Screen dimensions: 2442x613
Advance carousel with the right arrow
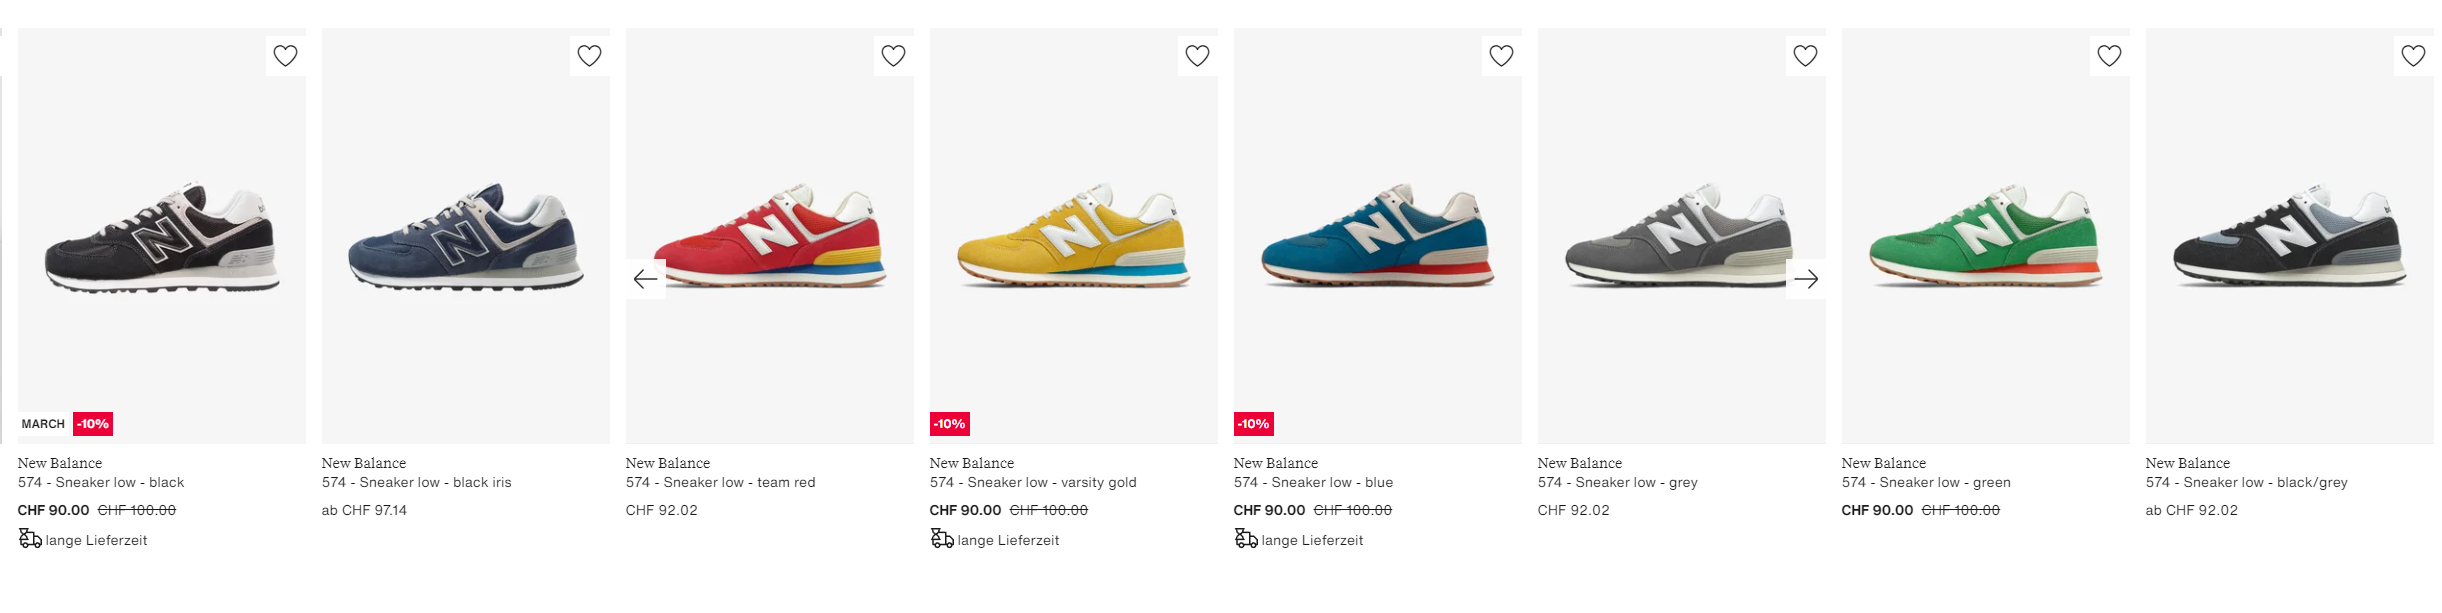(x=1806, y=279)
